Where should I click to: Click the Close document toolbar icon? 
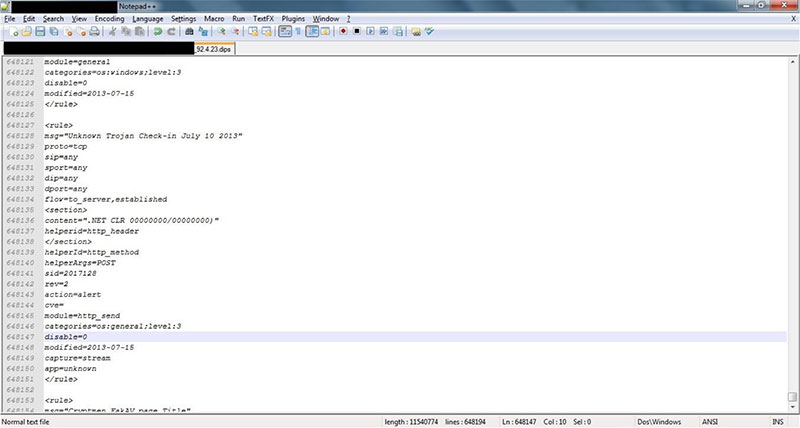pyautogui.click(x=68, y=32)
